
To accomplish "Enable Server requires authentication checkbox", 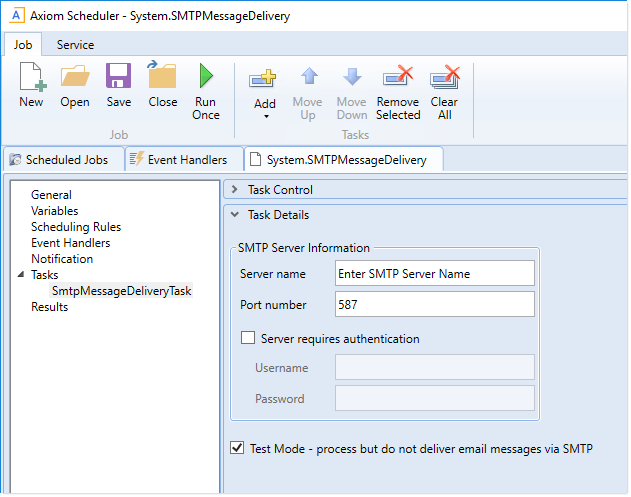I will point(248,339).
